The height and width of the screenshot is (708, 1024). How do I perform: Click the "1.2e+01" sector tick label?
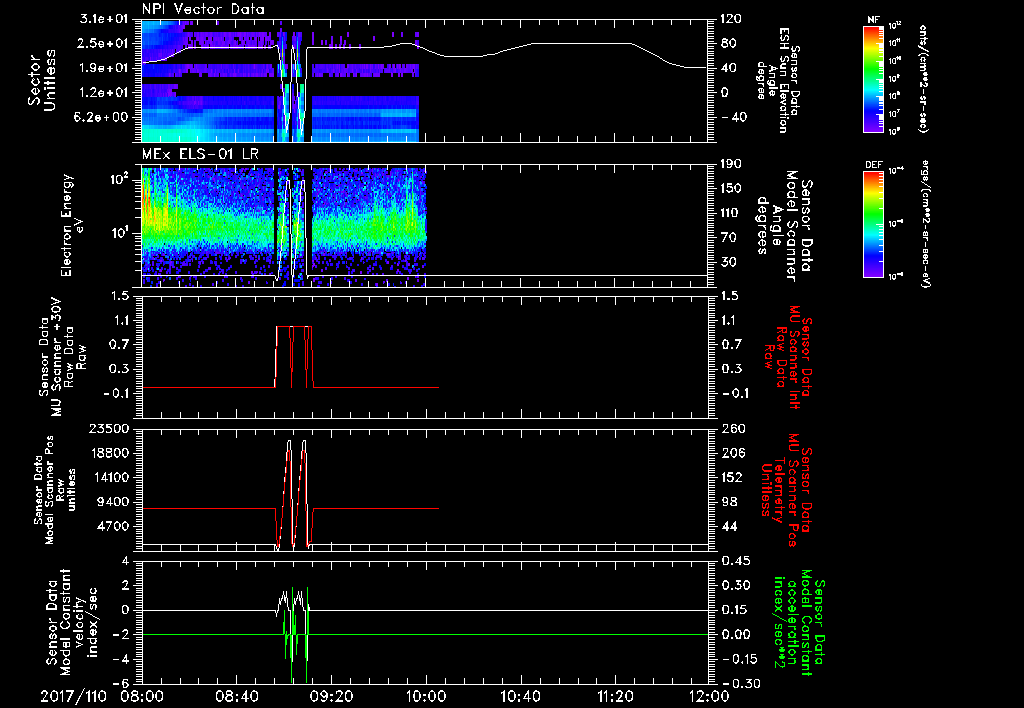click(105, 93)
